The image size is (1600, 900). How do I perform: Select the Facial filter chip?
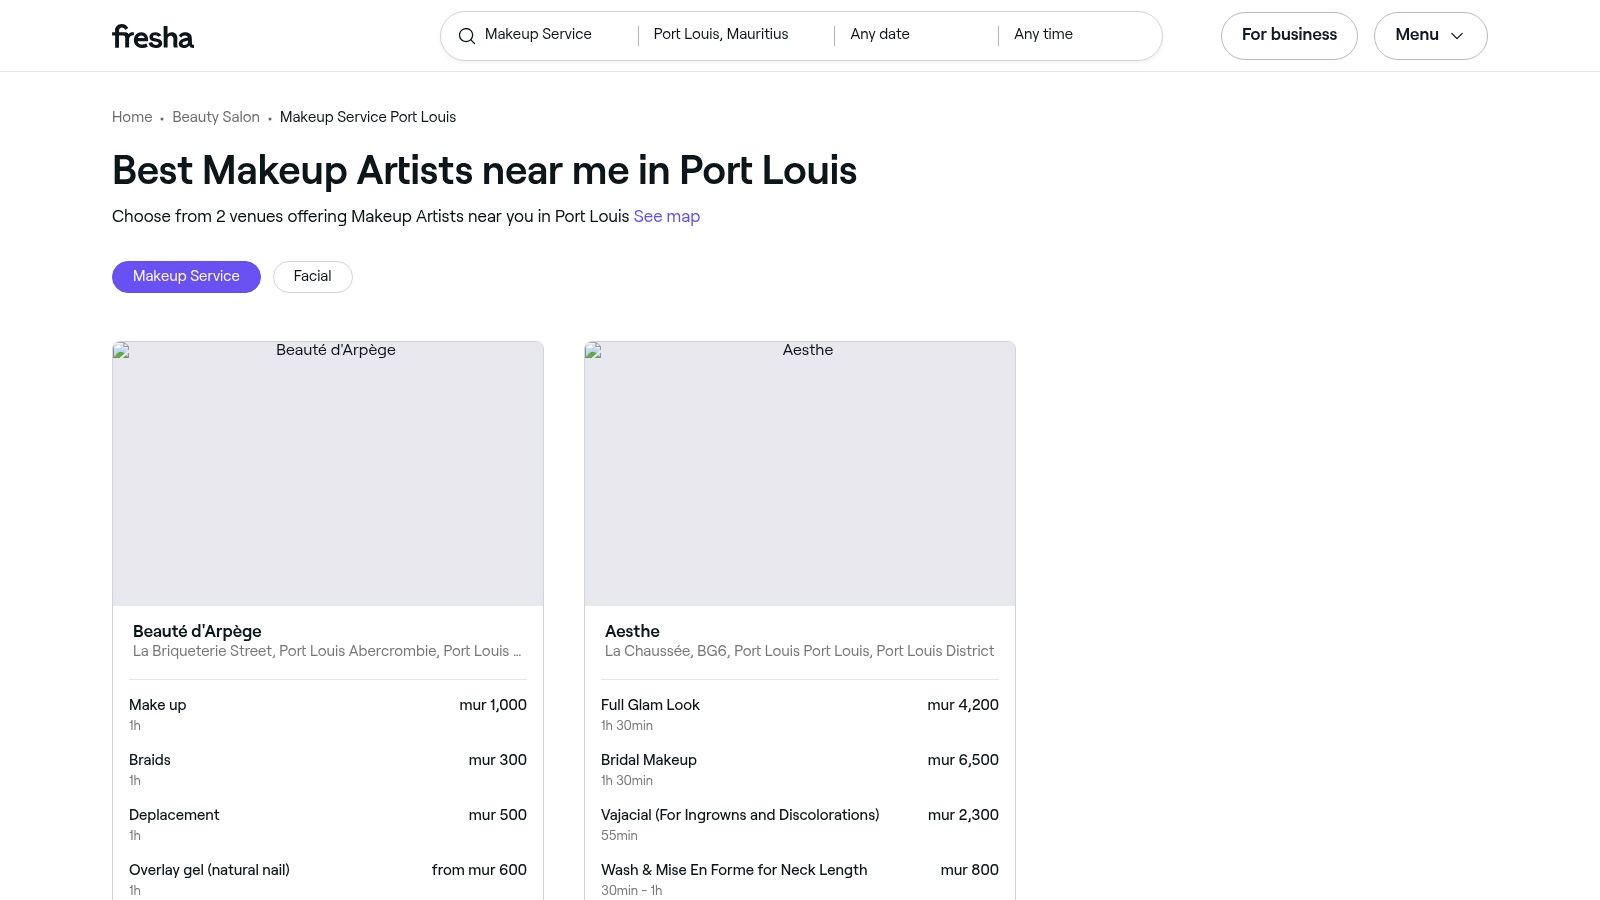(x=312, y=276)
